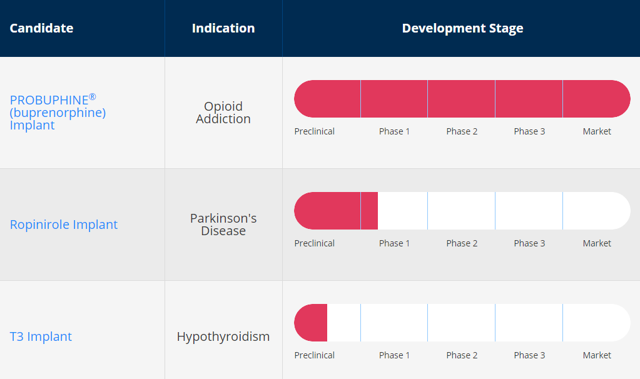Click the Indication column header
Viewport: 640px width, 379px height.
(223, 28)
